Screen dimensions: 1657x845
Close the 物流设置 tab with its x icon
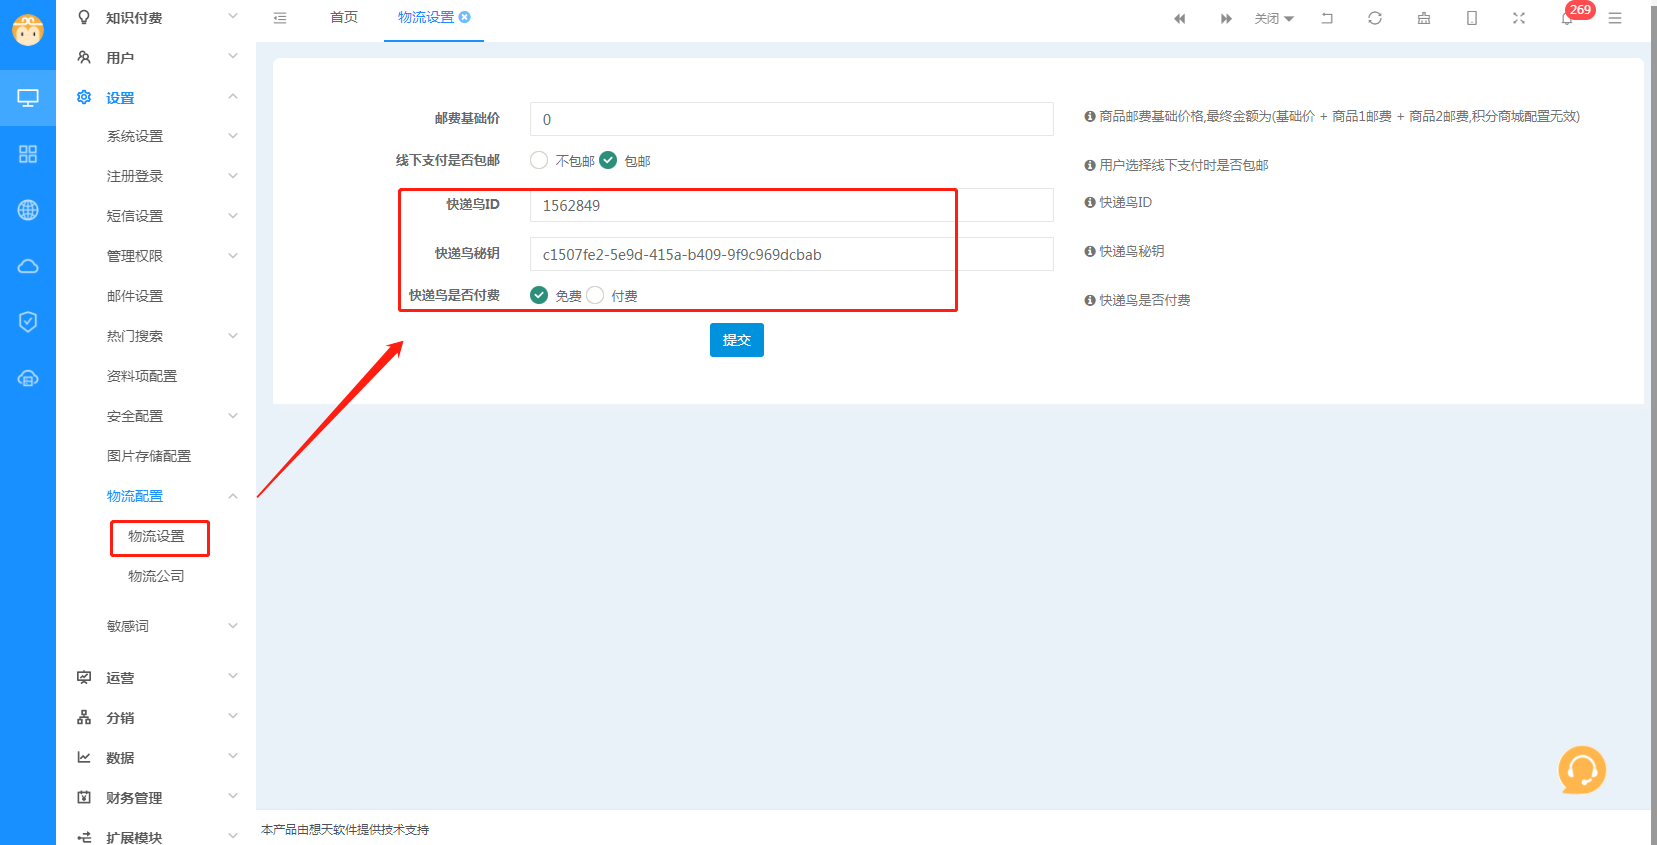(x=465, y=17)
